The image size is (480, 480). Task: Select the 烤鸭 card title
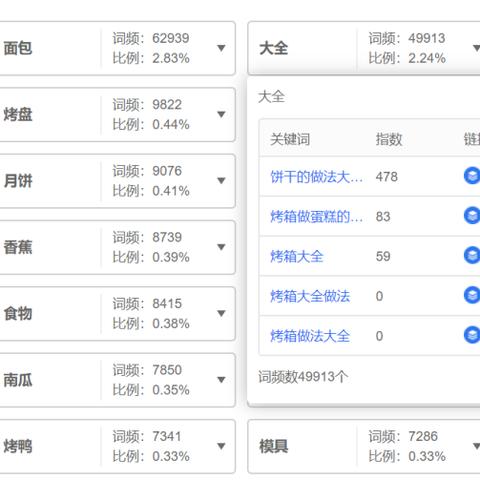coord(18,446)
